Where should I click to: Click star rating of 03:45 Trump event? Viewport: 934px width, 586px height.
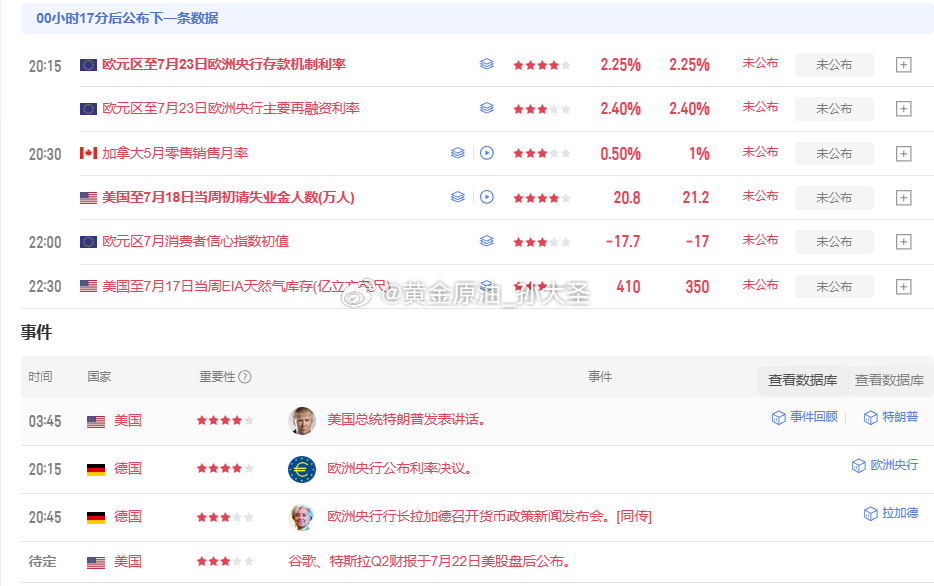click(x=225, y=420)
